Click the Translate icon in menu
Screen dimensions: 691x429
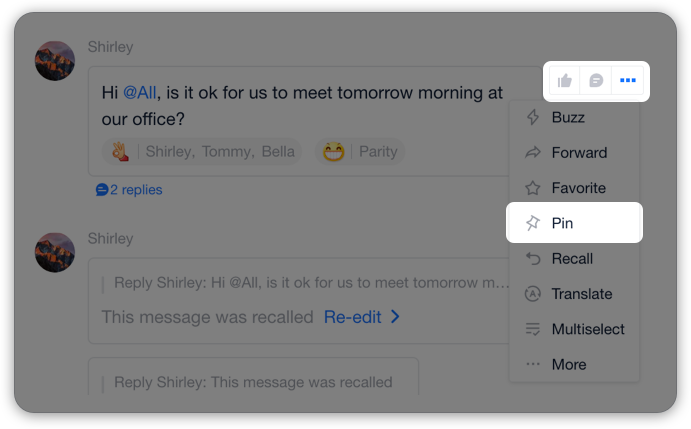(x=533, y=294)
